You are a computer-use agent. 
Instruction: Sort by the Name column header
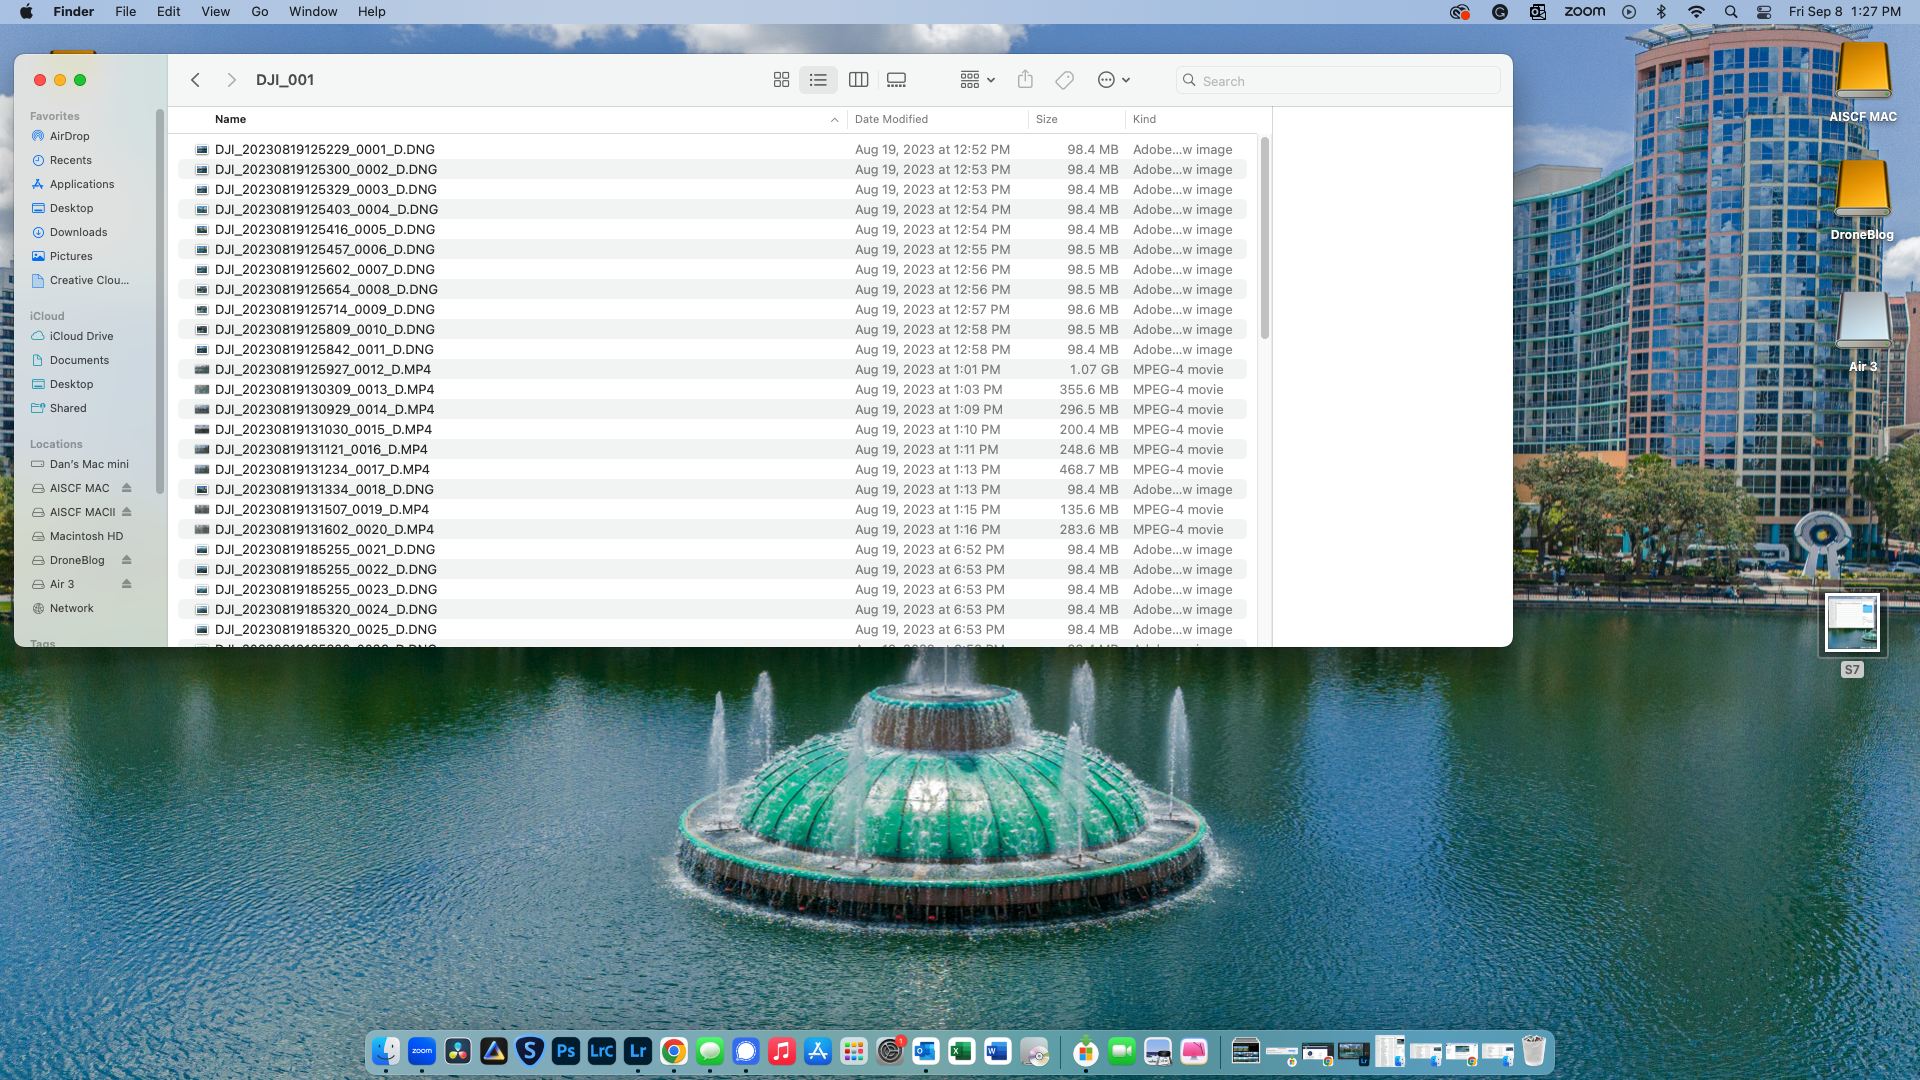point(230,119)
